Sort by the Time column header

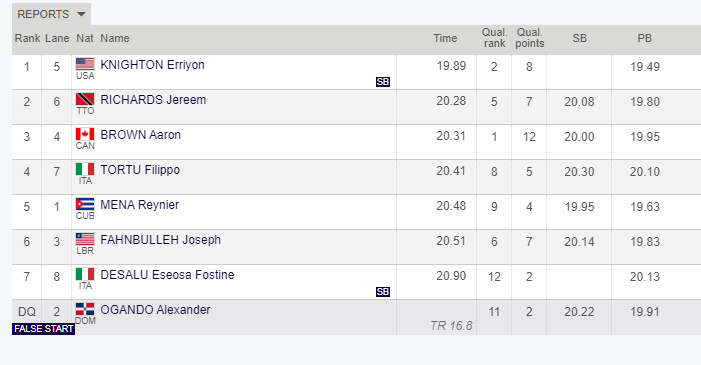point(445,38)
